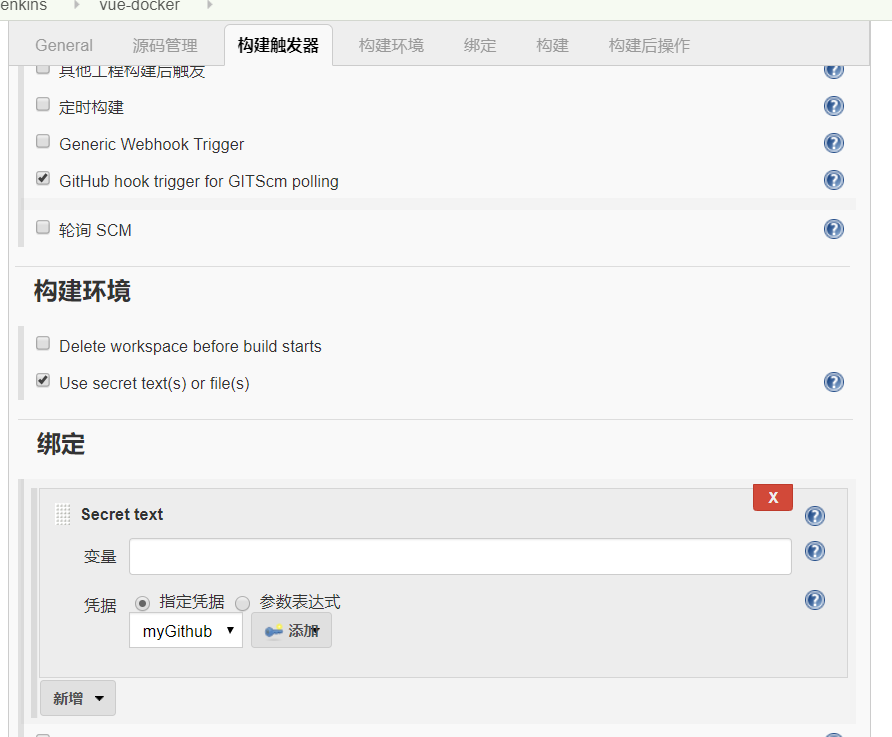Open help for 定时构建 trigger
The height and width of the screenshot is (737, 892).
pos(834,105)
